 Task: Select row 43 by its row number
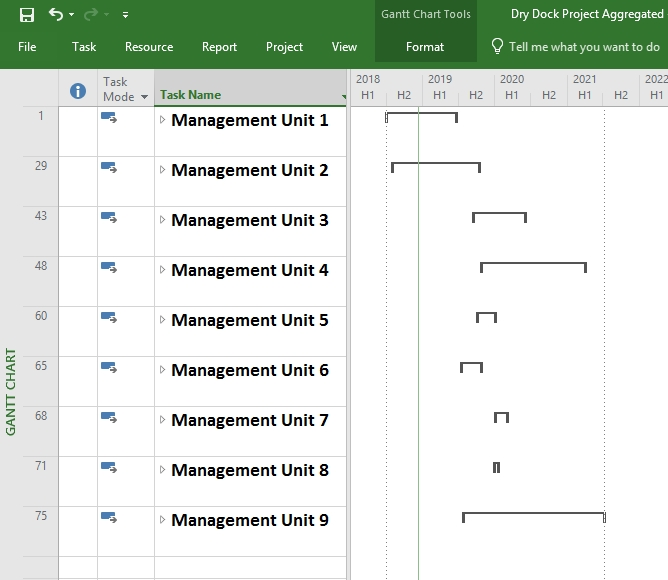[41, 216]
